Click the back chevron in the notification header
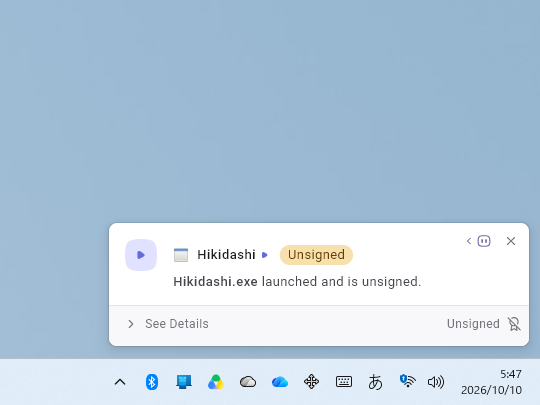This screenshot has width=540, height=405. [x=469, y=241]
